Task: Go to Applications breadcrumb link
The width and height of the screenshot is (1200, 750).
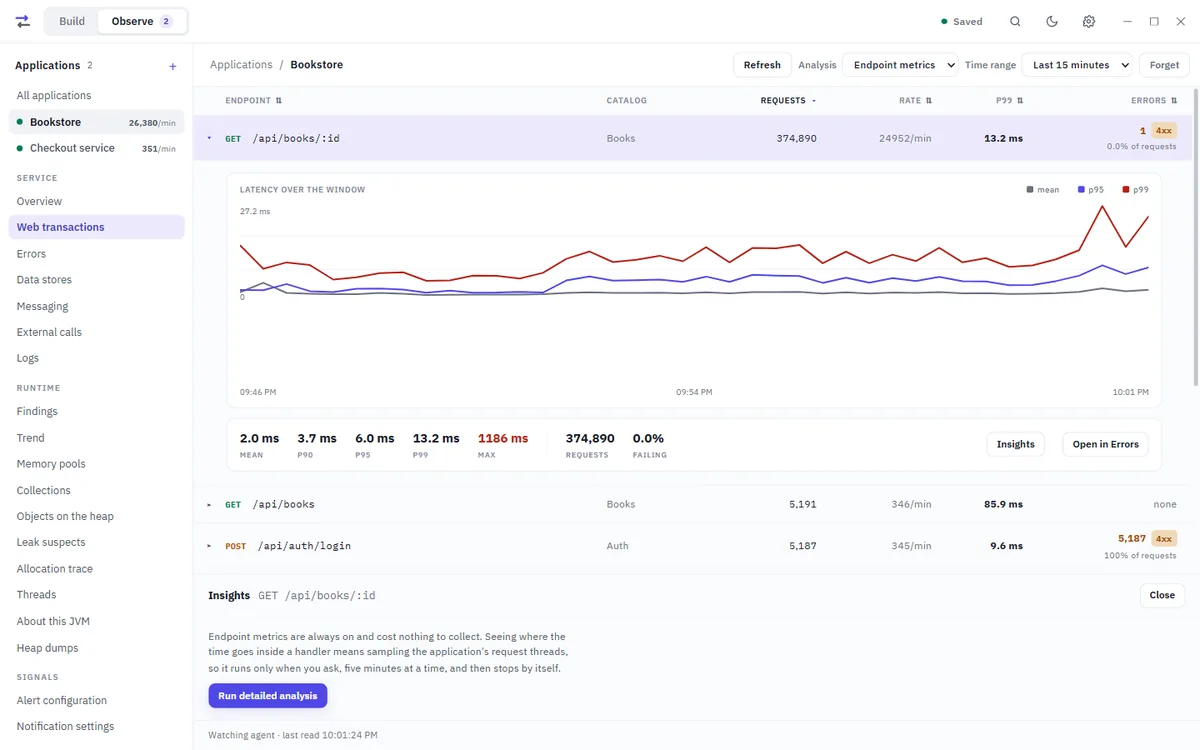Action: pyautogui.click(x=241, y=65)
